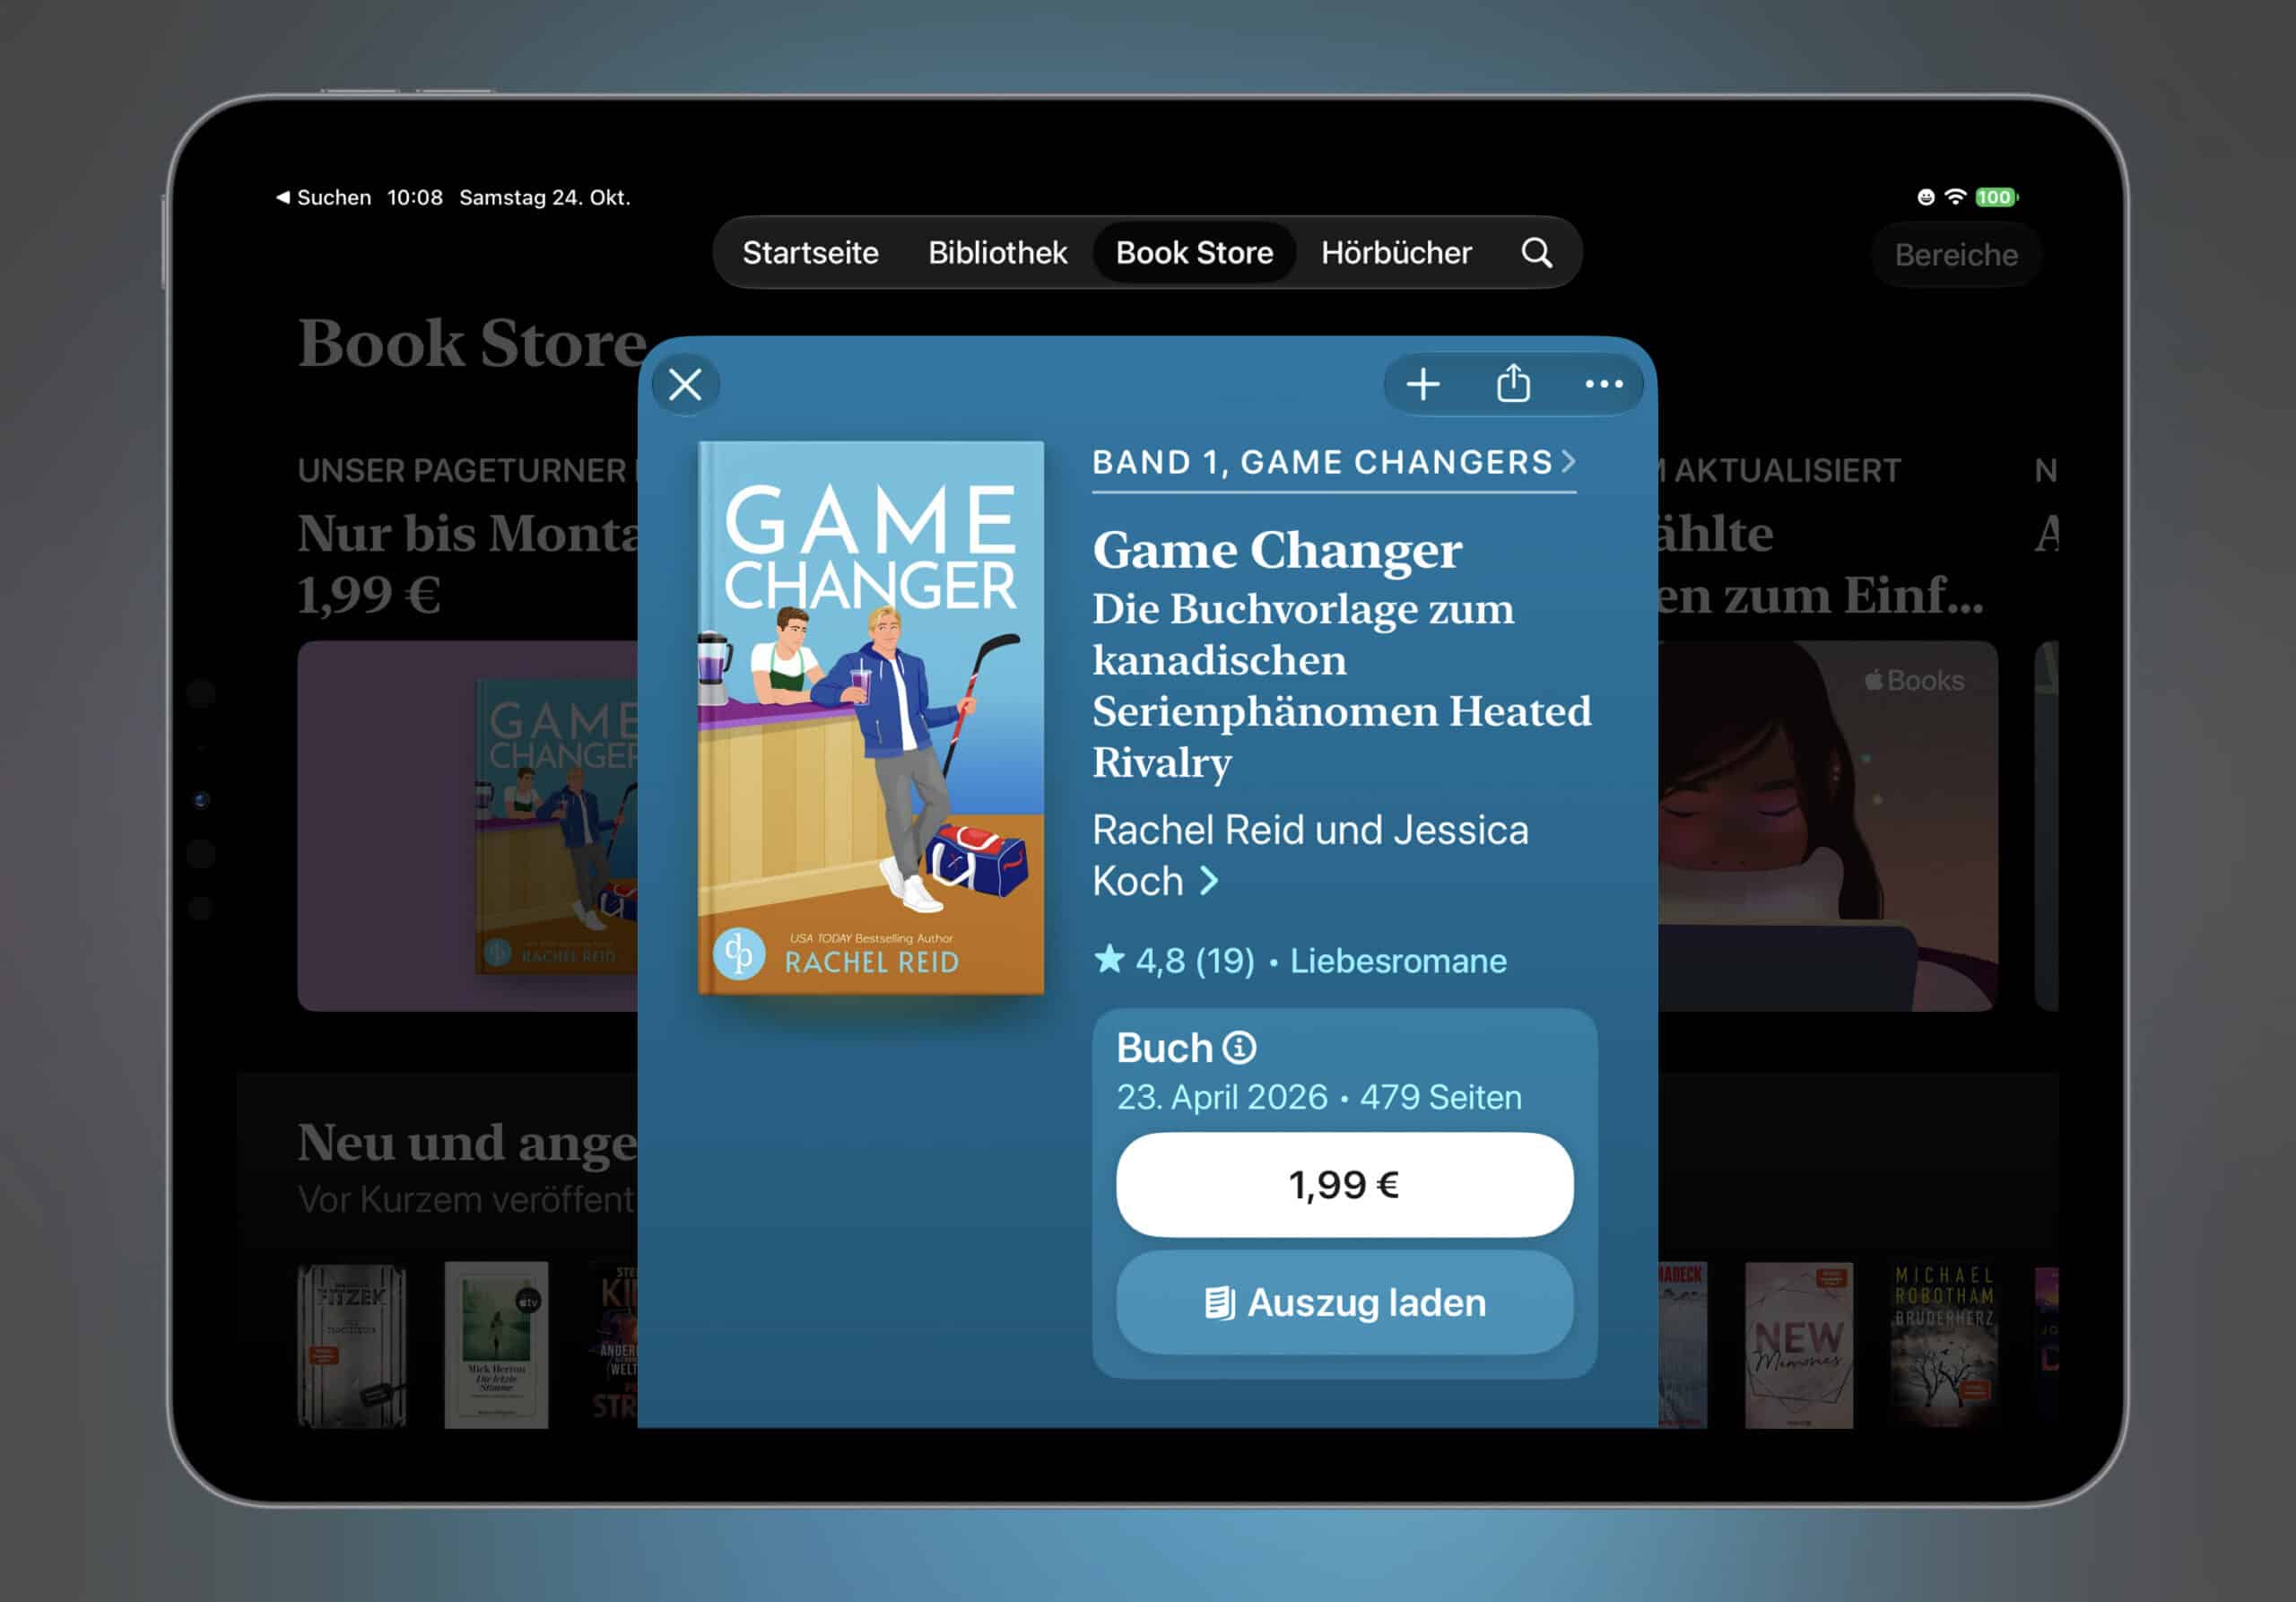The image size is (2296, 1602).
Task: Tap the info icon next to Buch
Action: point(1240,1048)
